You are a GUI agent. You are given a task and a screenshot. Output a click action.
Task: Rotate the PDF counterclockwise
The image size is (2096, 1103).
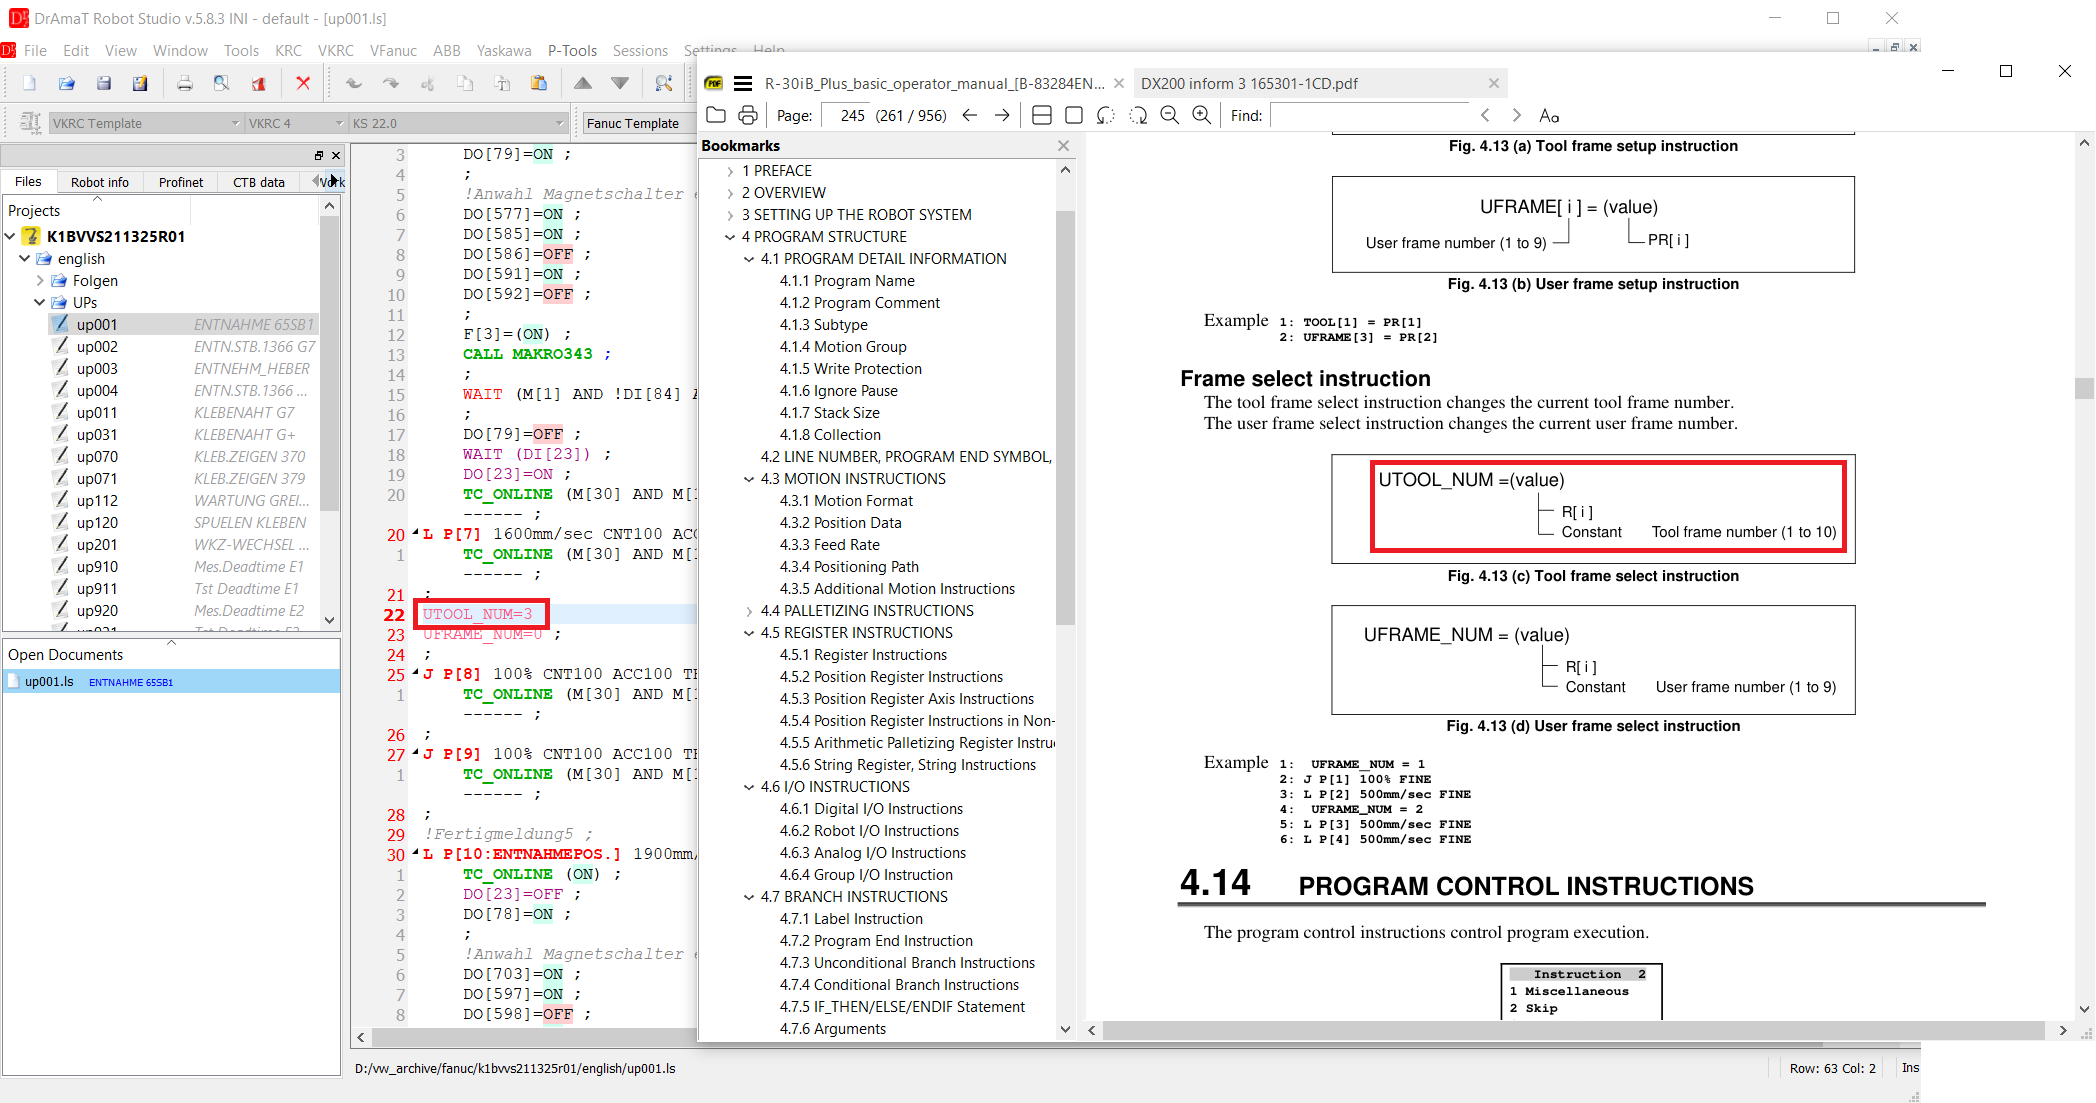click(x=1106, y=115)
